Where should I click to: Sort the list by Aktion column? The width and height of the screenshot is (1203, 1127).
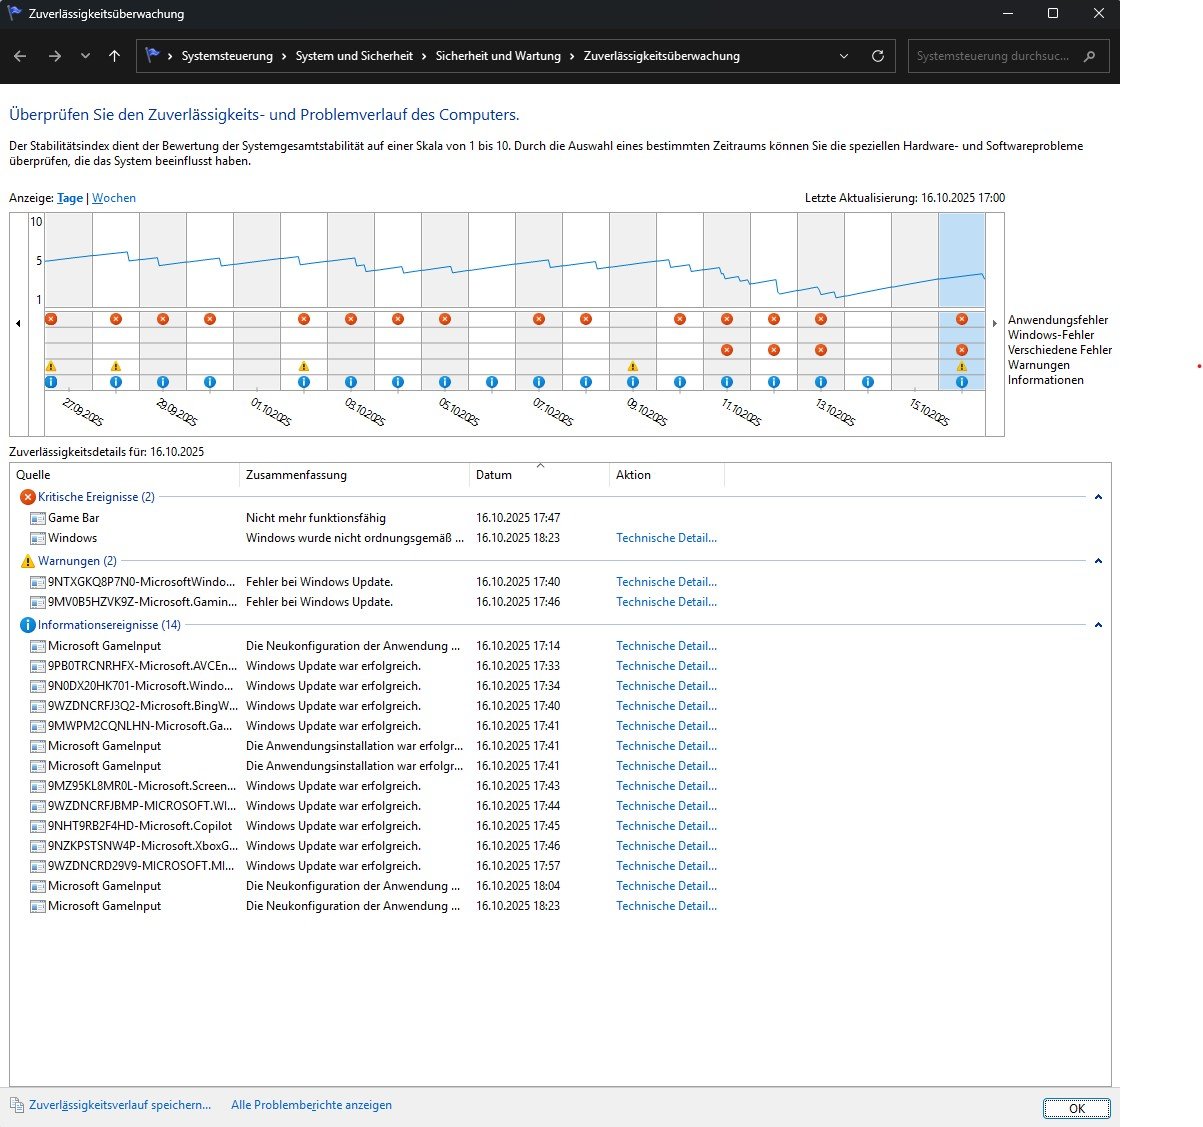pyautogui.click(x=667, y=475)
